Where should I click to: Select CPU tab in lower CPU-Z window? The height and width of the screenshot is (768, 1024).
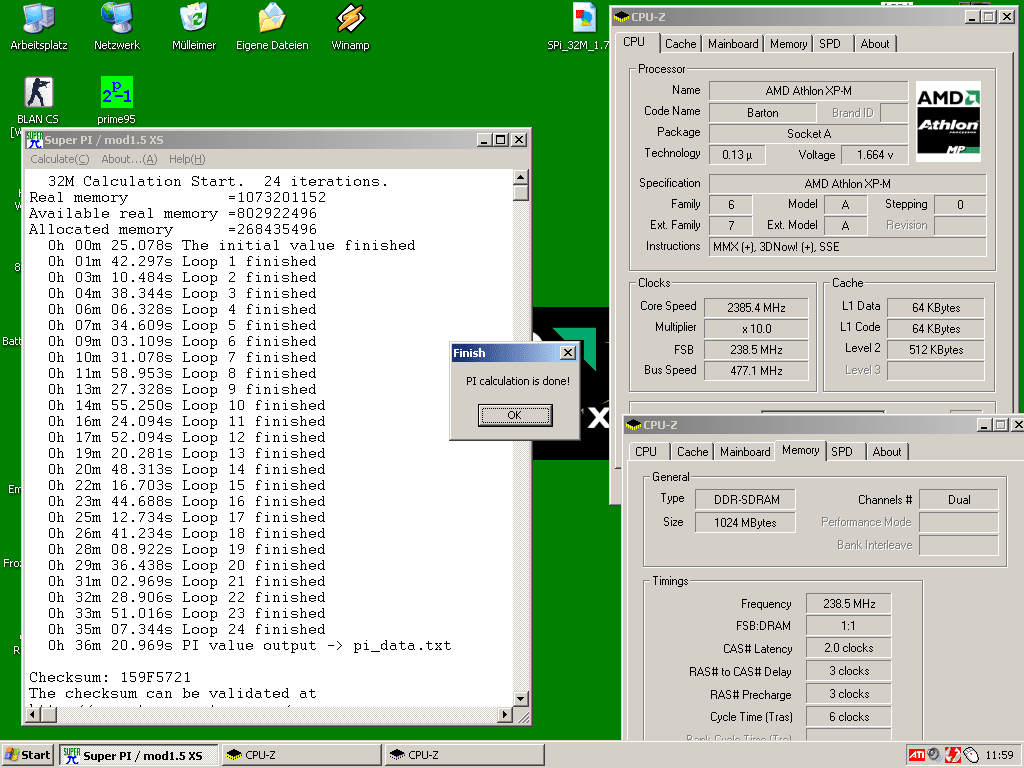646,452
